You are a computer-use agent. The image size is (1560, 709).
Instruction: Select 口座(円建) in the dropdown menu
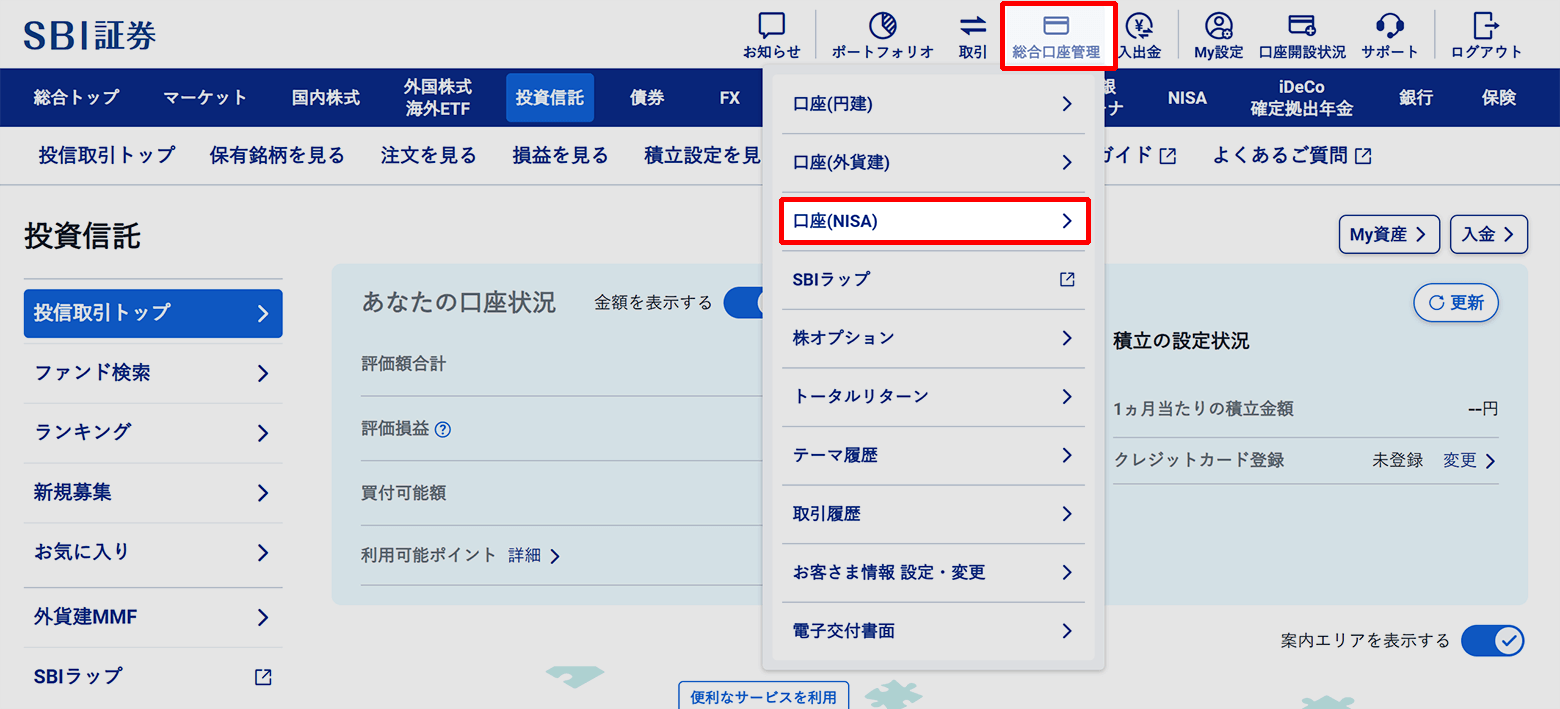pos(933,104)
